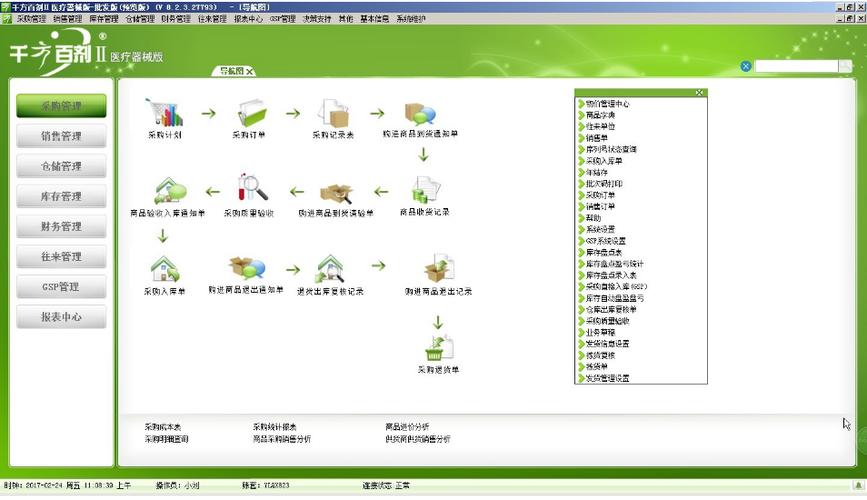This screenshot has height=500, width=867.
Task: Open the 采购记录表 icon
Action: 333,113
